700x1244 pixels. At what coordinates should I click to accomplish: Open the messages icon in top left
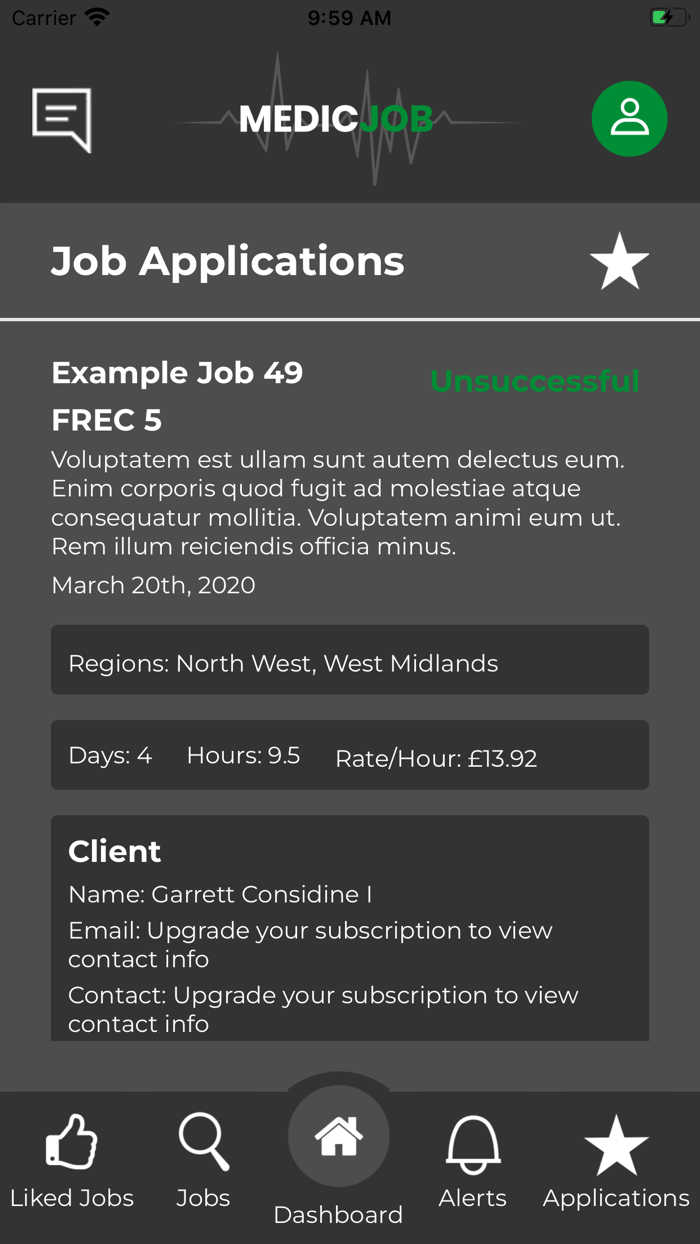pos(62,119)
